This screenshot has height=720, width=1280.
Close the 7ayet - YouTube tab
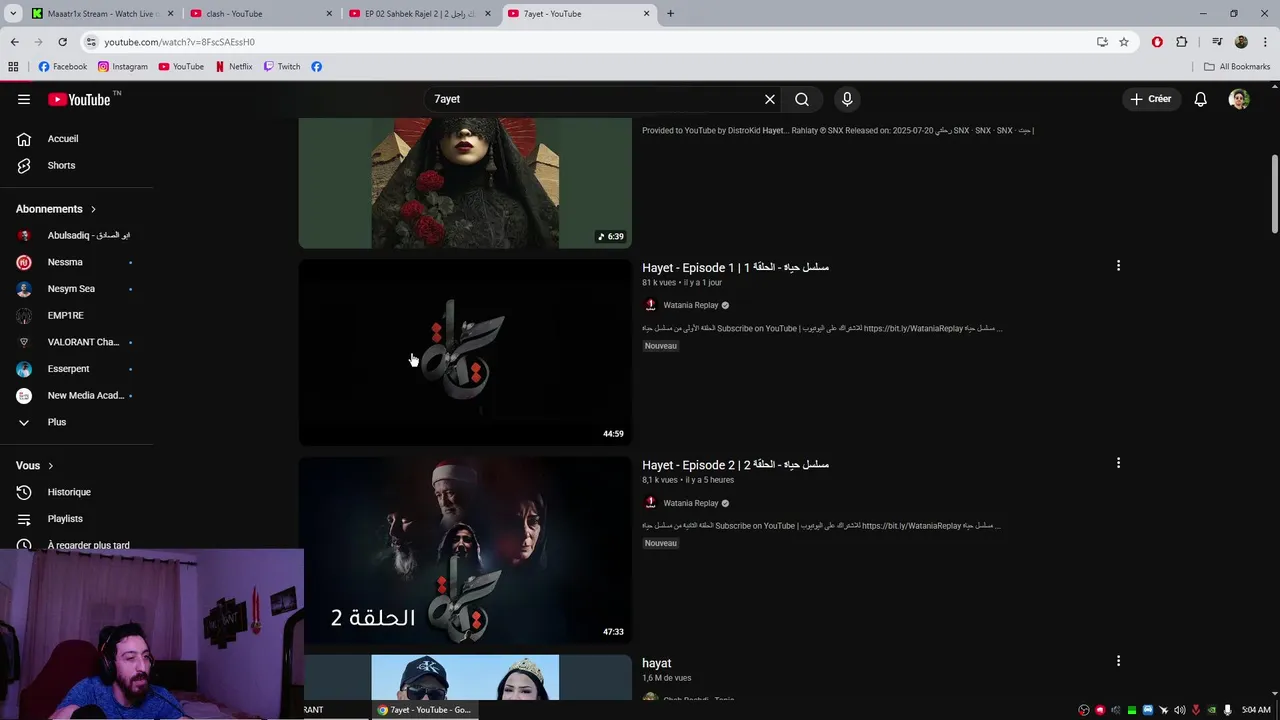click(646, 14)
